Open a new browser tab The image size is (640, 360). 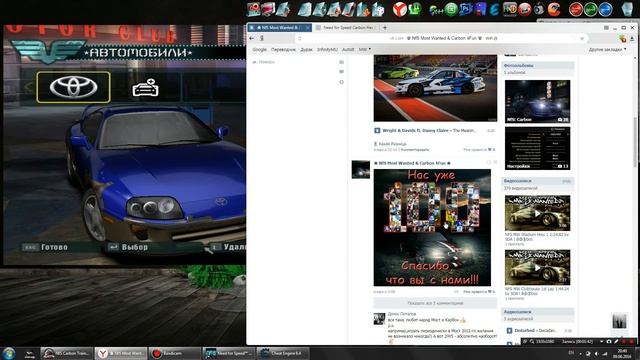click(x=384, y=27)
